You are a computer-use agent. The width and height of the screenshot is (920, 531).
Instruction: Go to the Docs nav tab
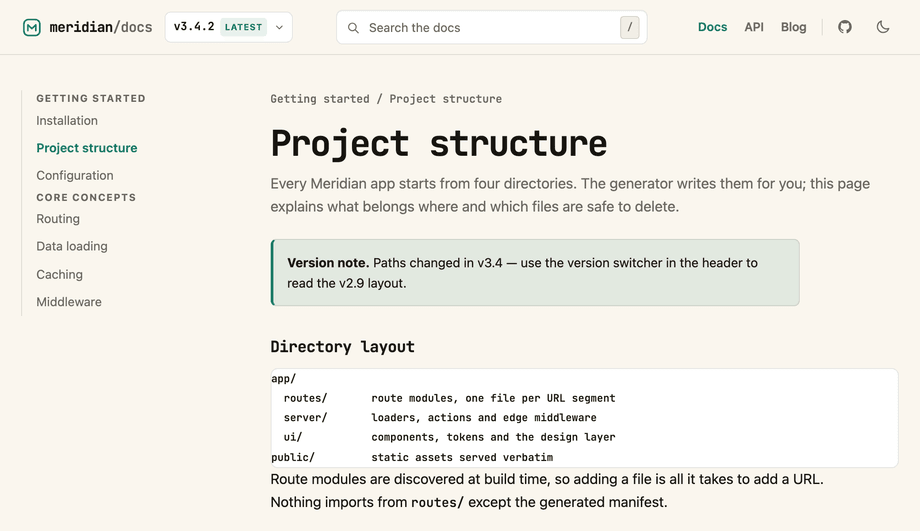coord(712,27)
